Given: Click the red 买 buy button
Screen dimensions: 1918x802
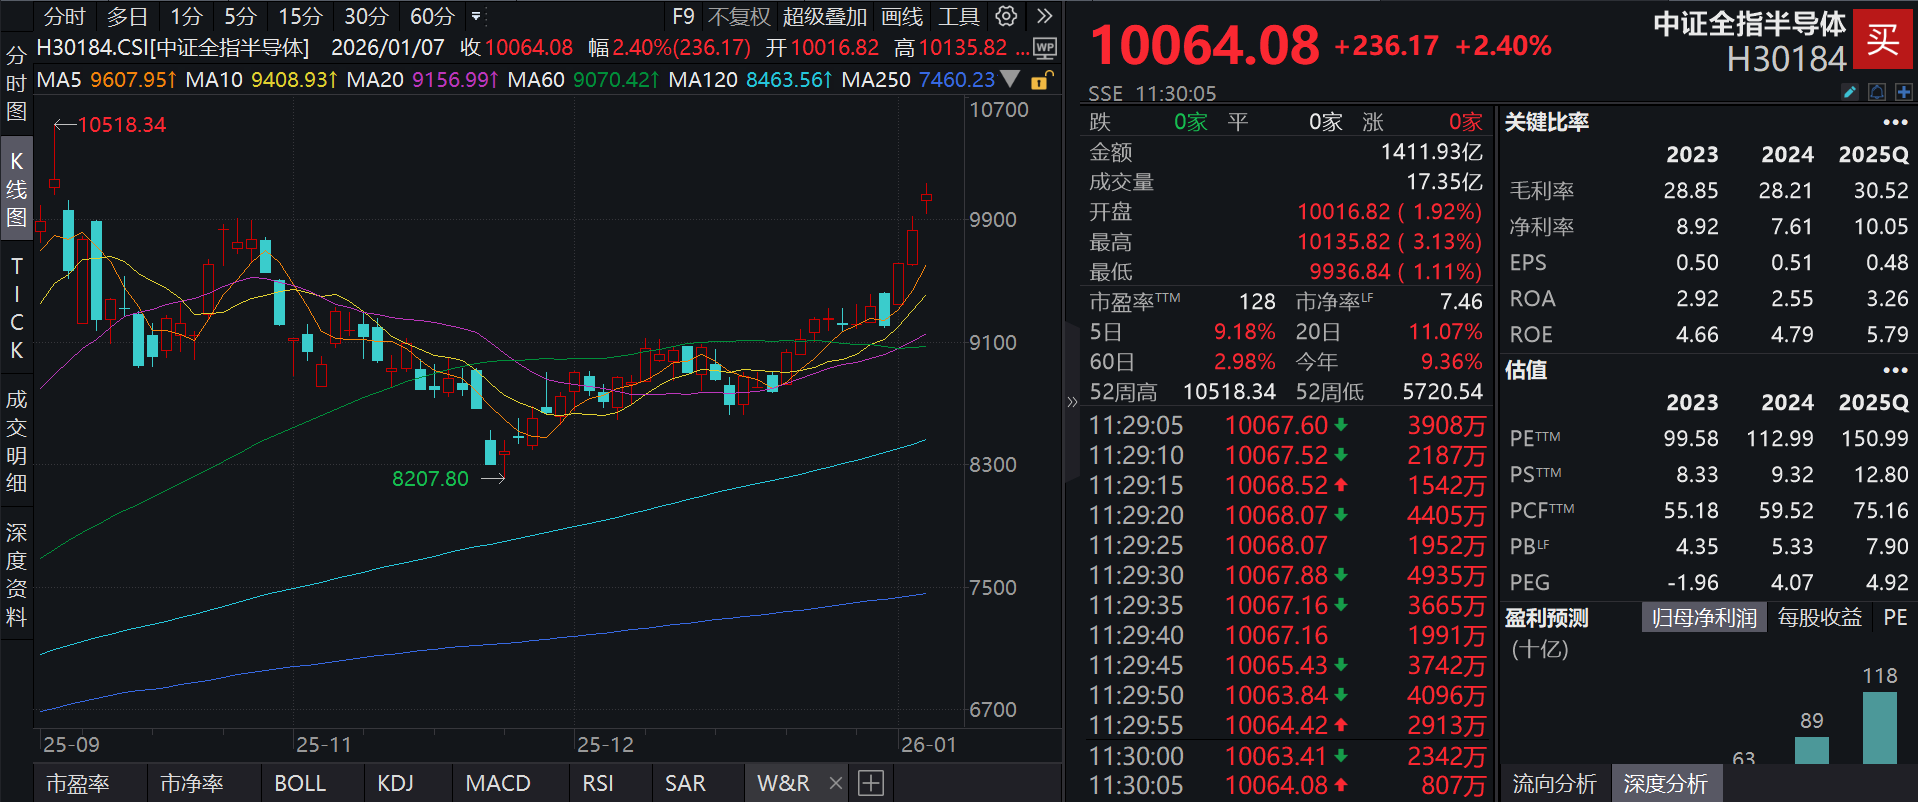Looking at the screenshot, I should (1882, 40).
